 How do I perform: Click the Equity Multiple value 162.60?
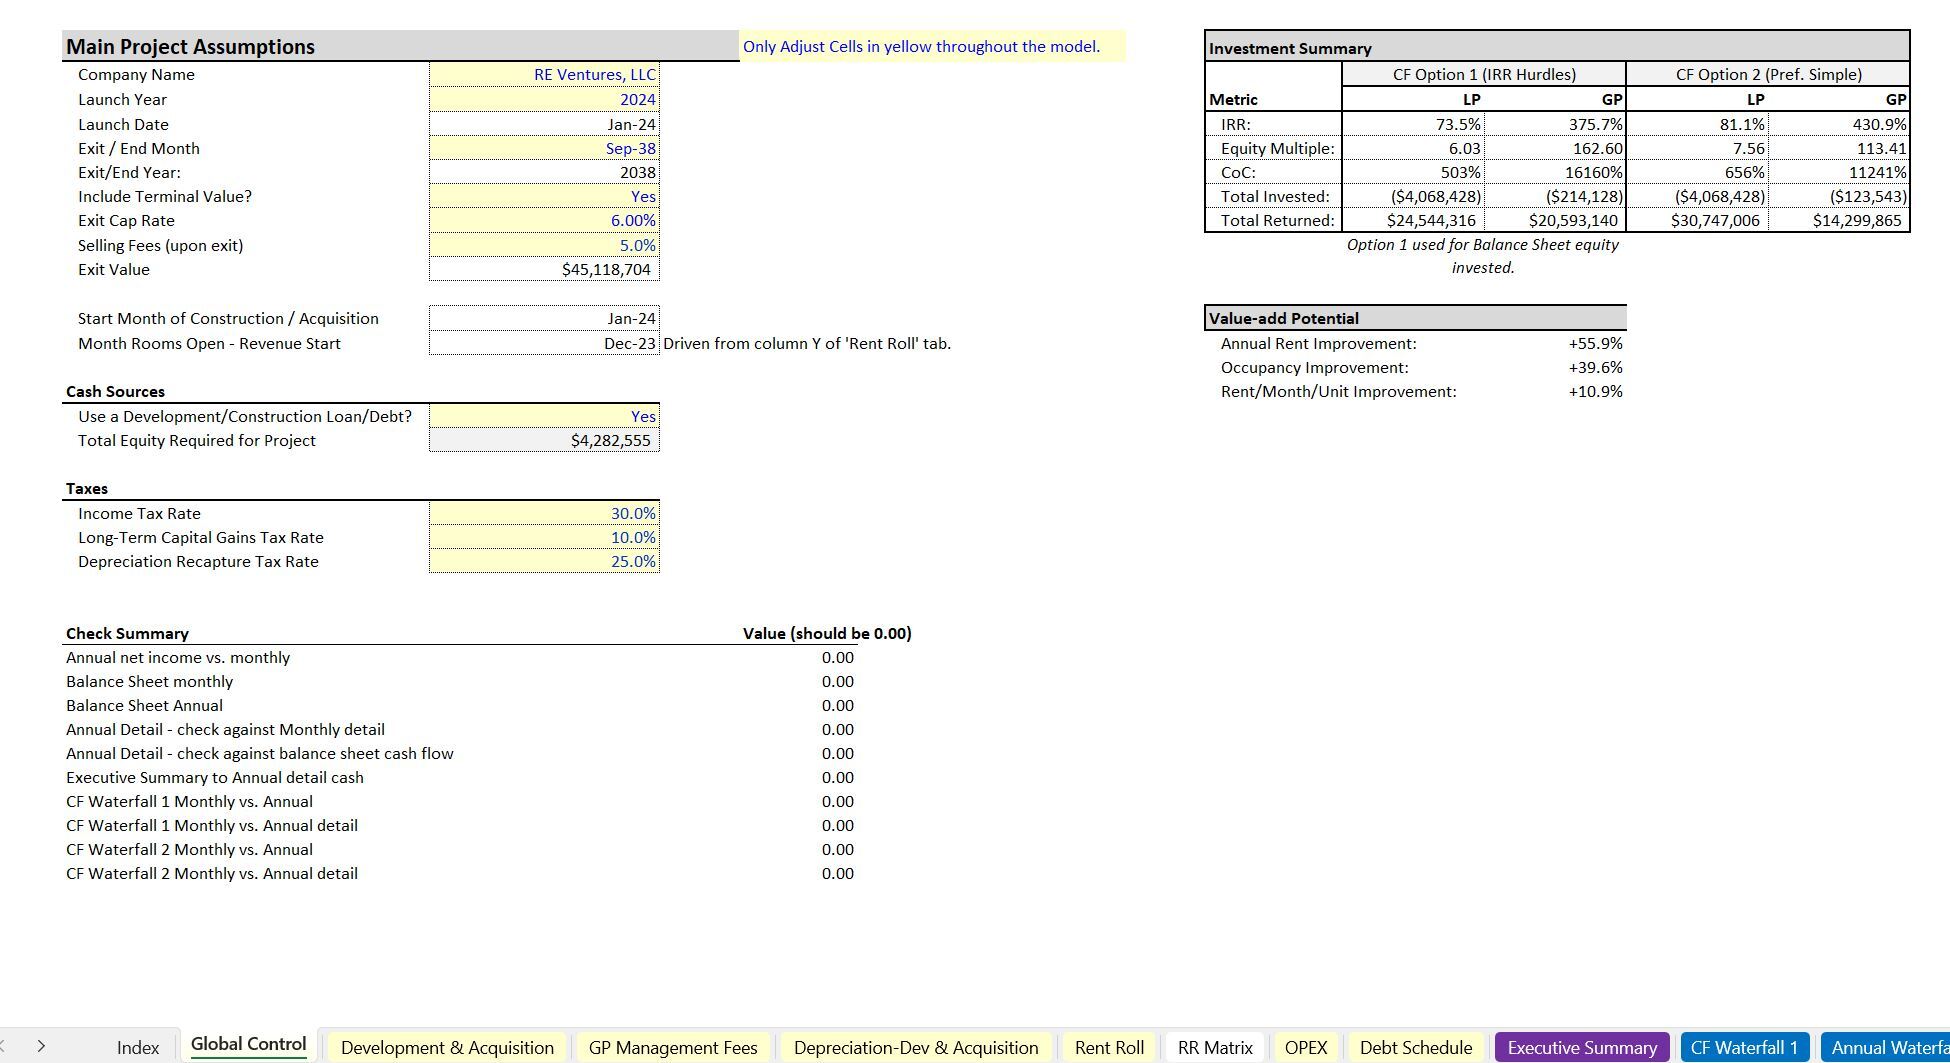click(1555, 148)
